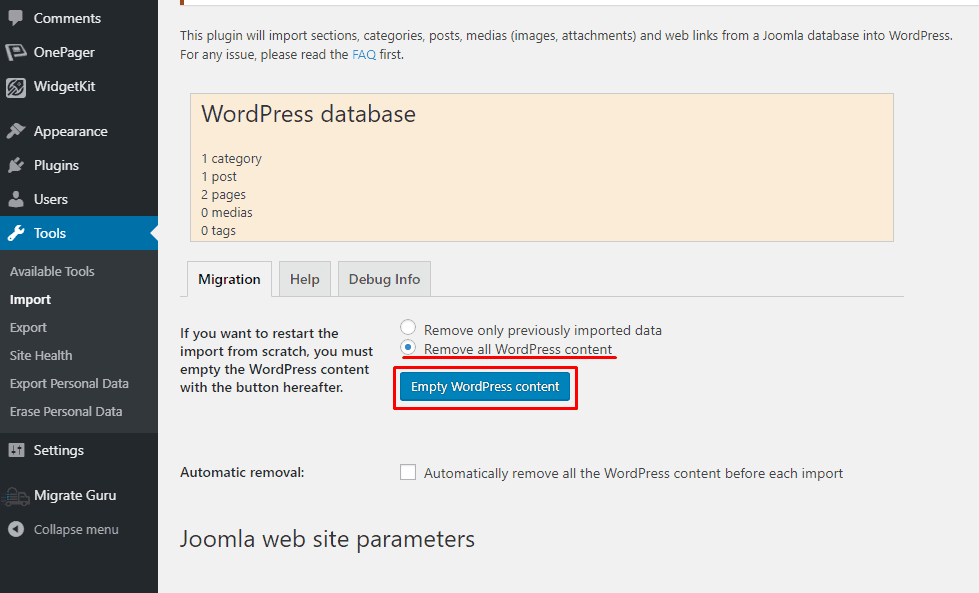Click the Comments speech bubble icon

[16, 17]
